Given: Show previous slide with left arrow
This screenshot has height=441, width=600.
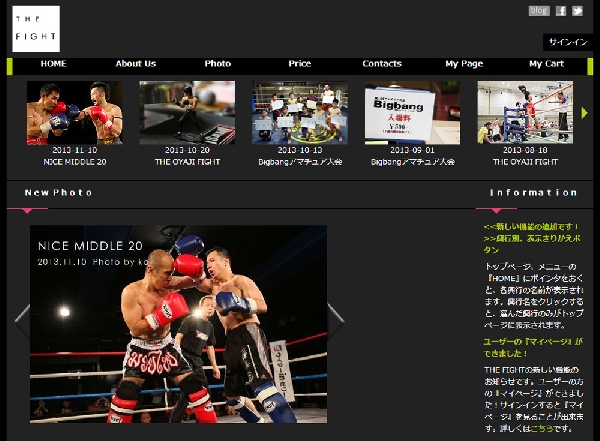Looking at the screenshot, I should 22,321.
